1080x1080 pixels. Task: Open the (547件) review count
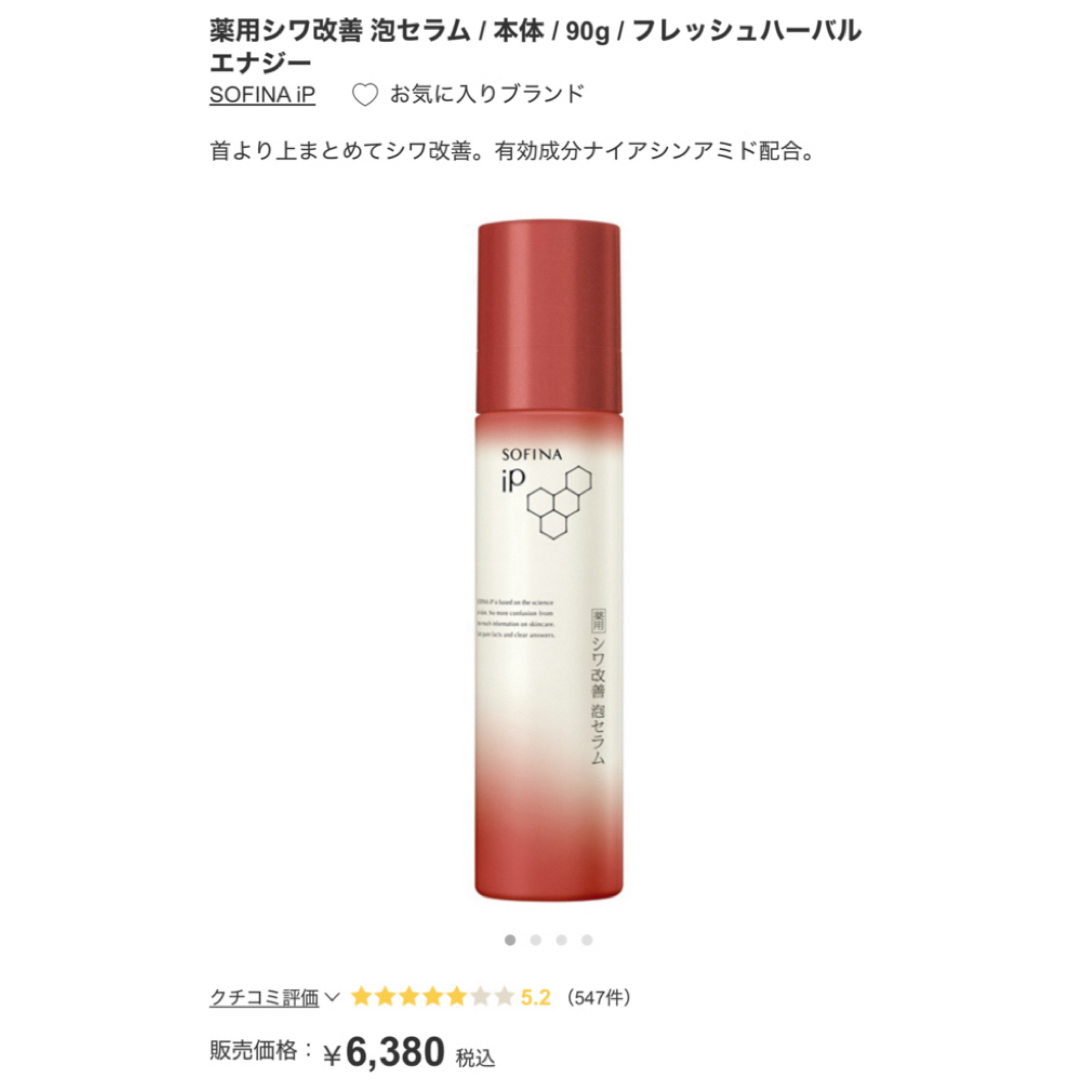pyautogui.click(x=599, y=997)
